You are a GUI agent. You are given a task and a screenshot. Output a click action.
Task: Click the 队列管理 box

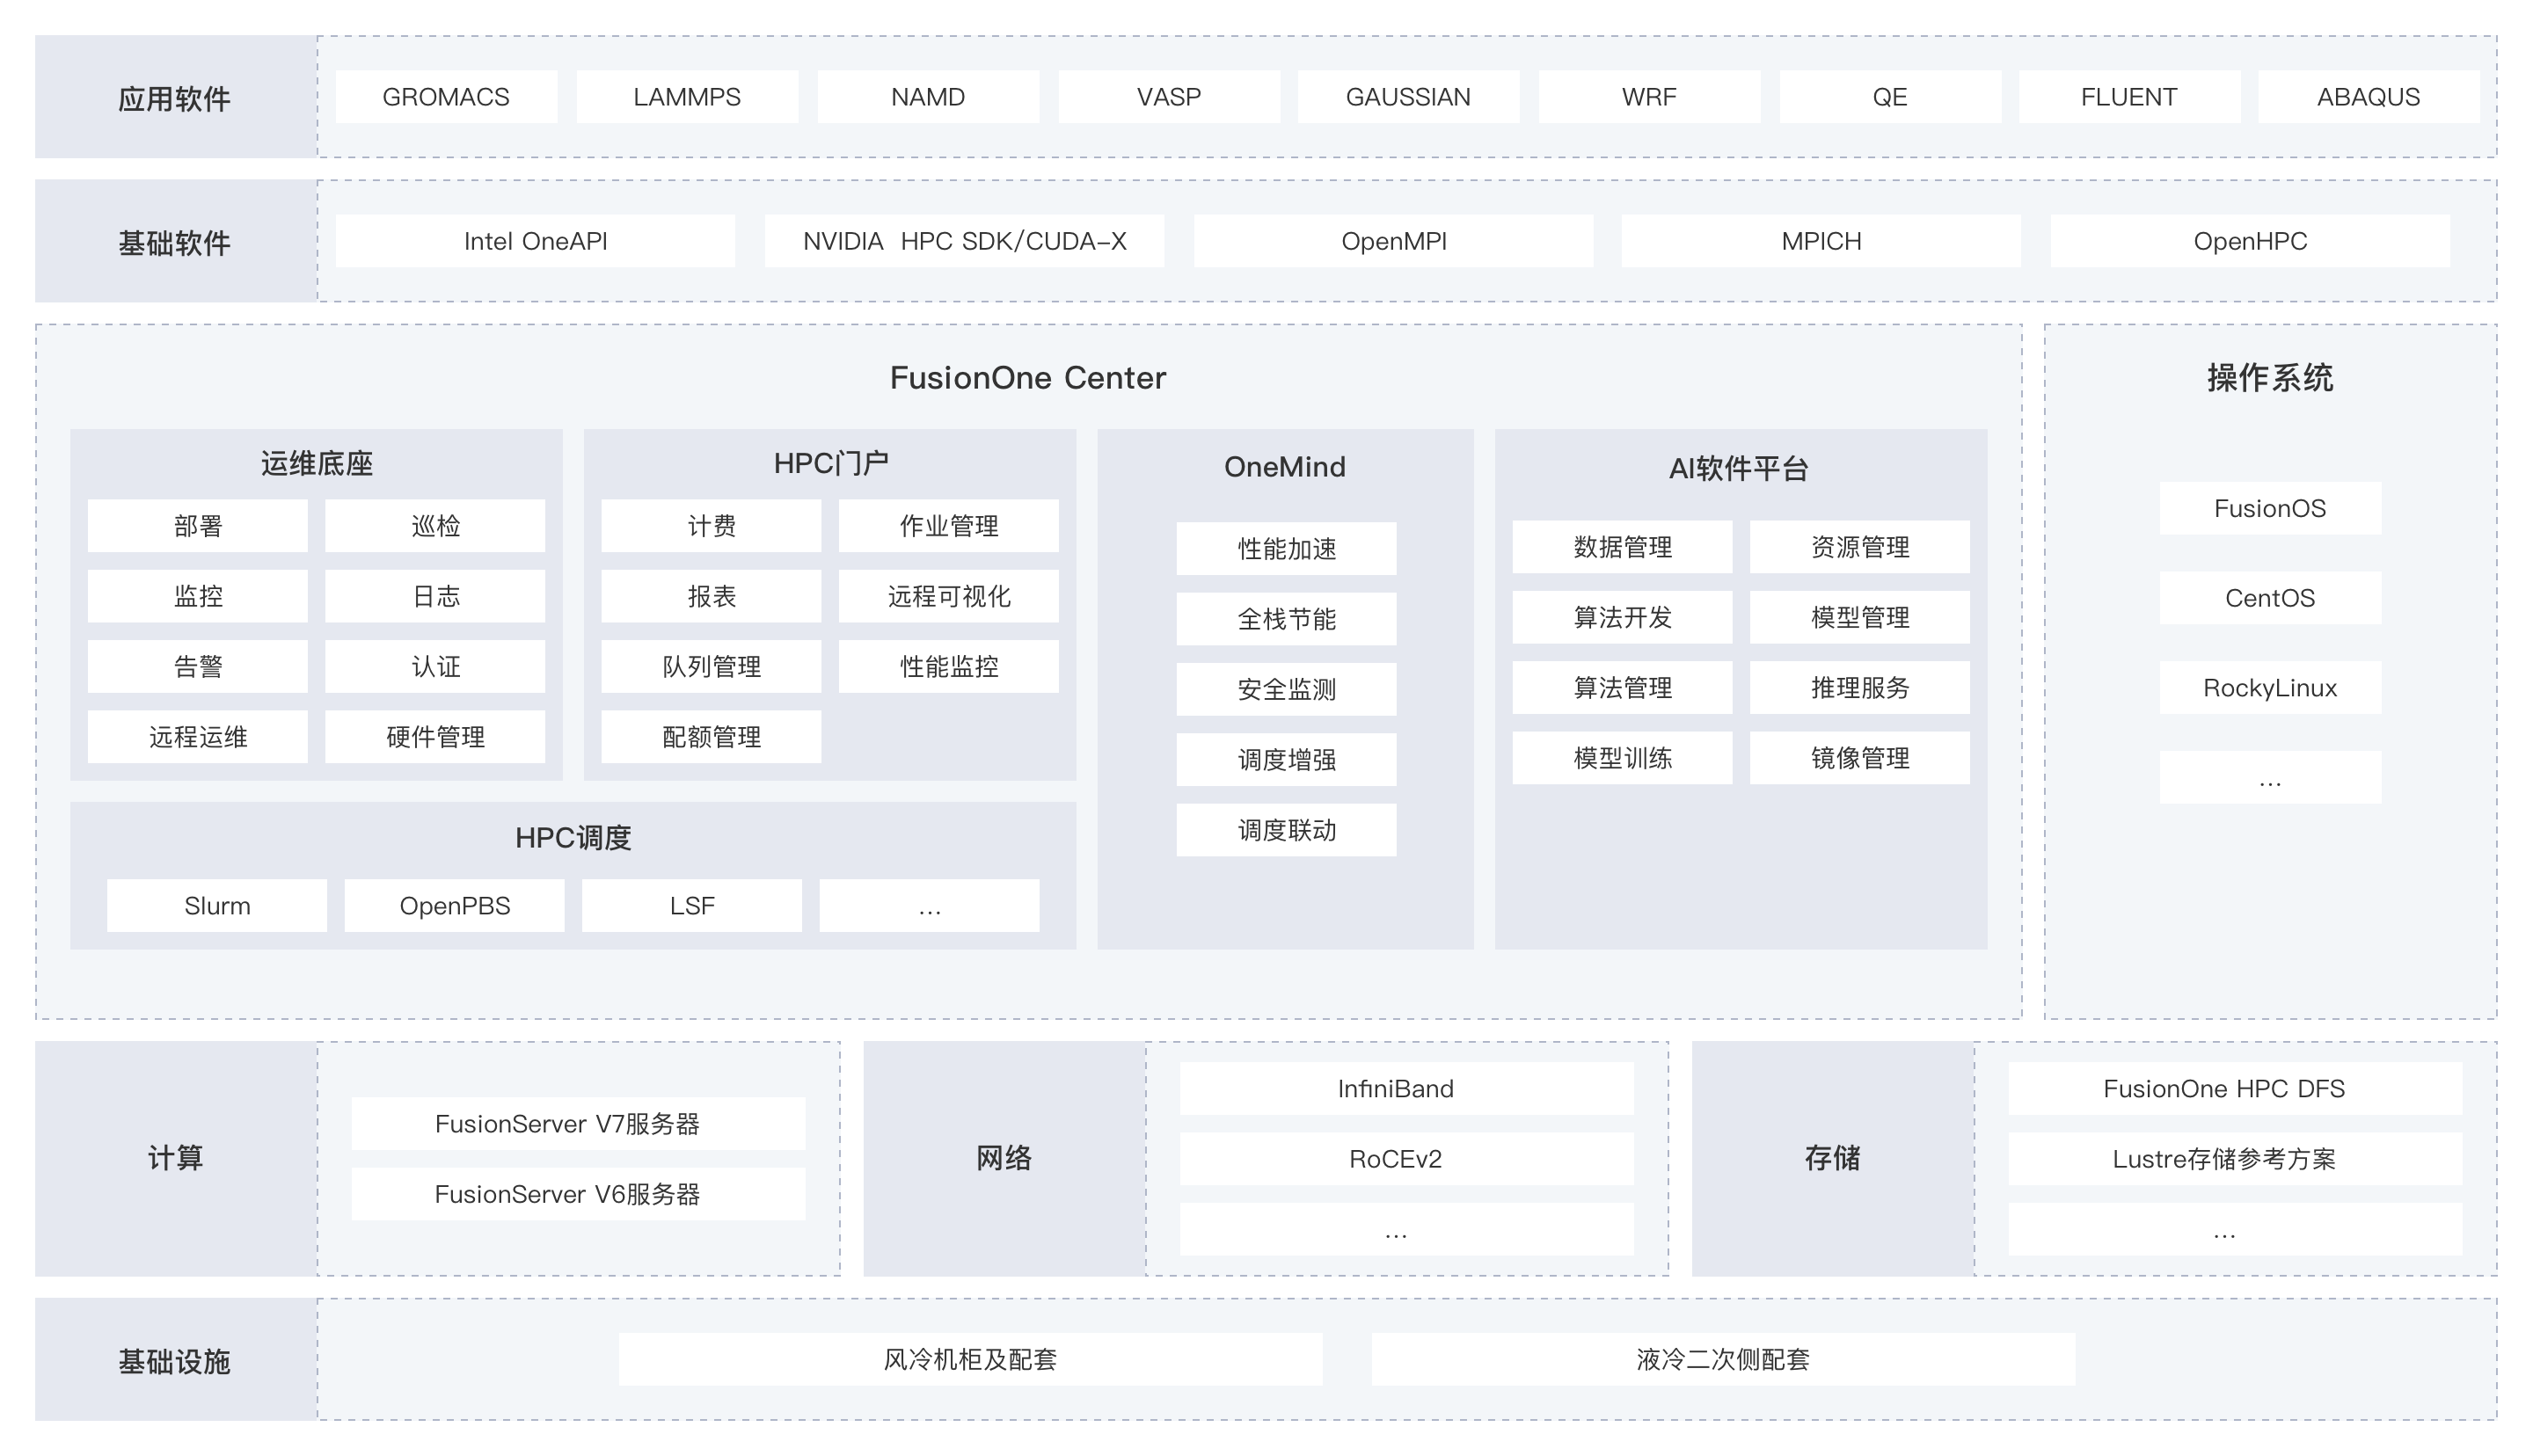711,666
